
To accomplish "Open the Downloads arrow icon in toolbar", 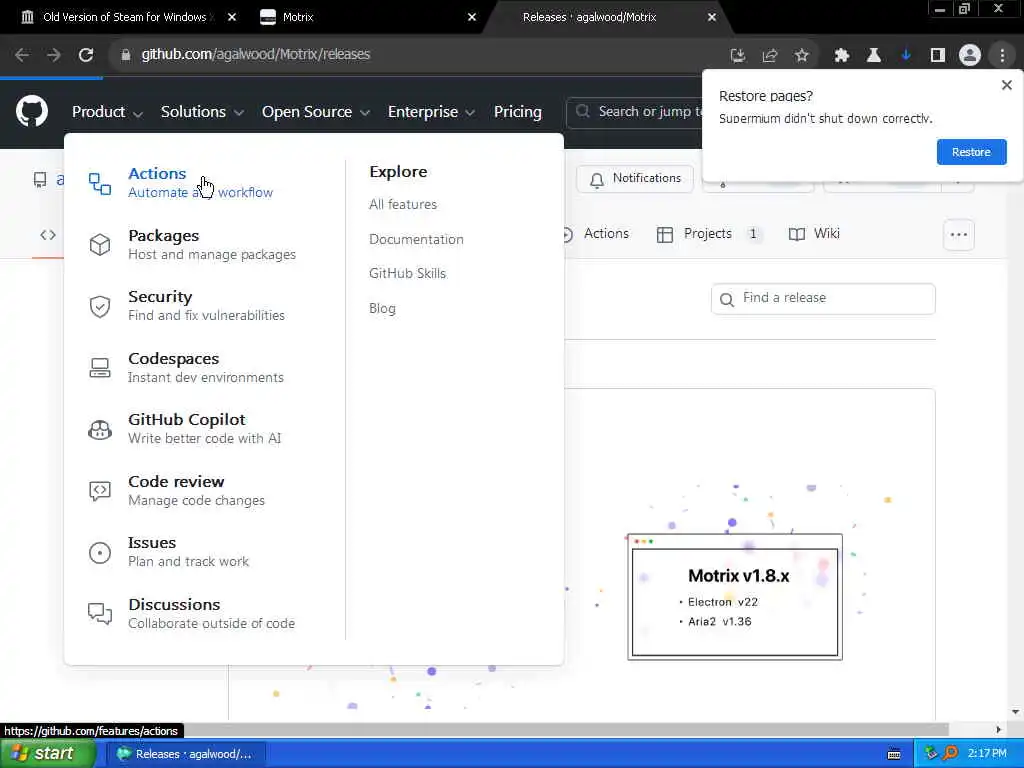I will click(x=906, y=56).
